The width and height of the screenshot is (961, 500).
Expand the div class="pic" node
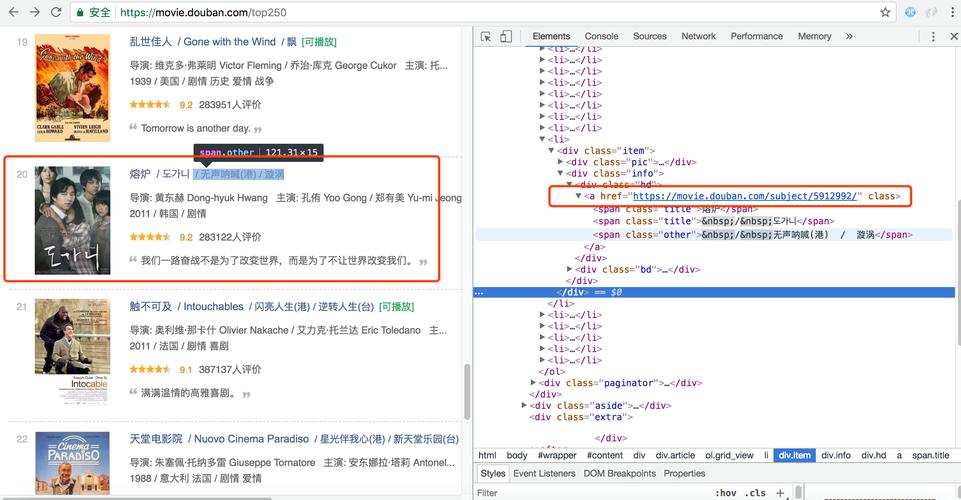[x=560, y=162]
